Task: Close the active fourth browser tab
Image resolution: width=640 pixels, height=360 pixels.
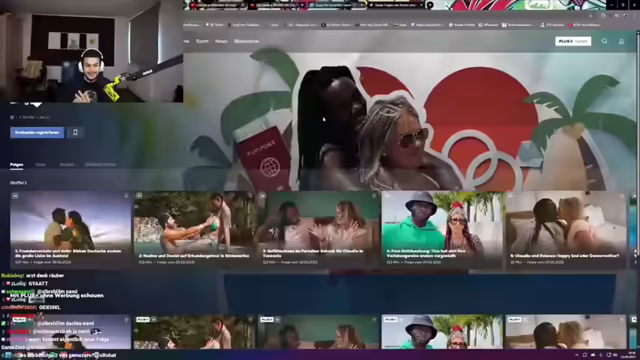Action: [x=422, y=5]
